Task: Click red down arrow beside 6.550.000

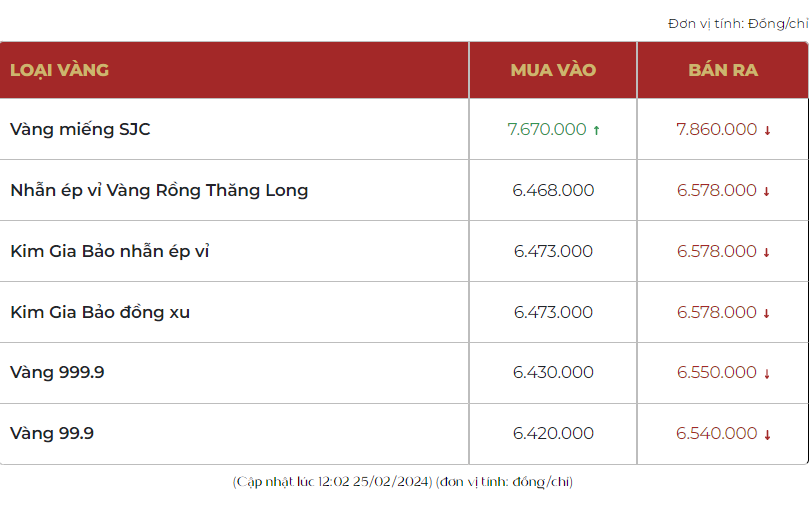Action: [x=767, y=373]
